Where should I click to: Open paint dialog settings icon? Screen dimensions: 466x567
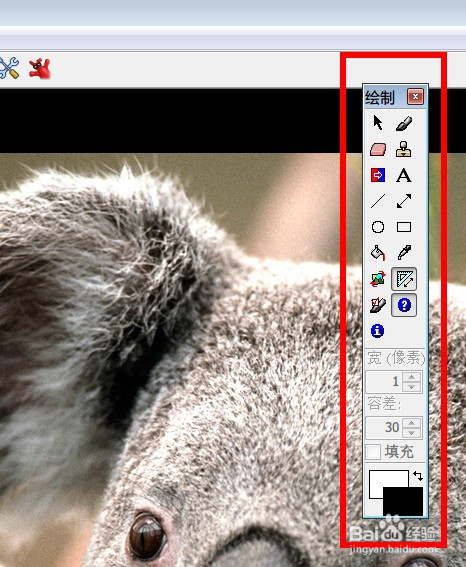(378, 305)
